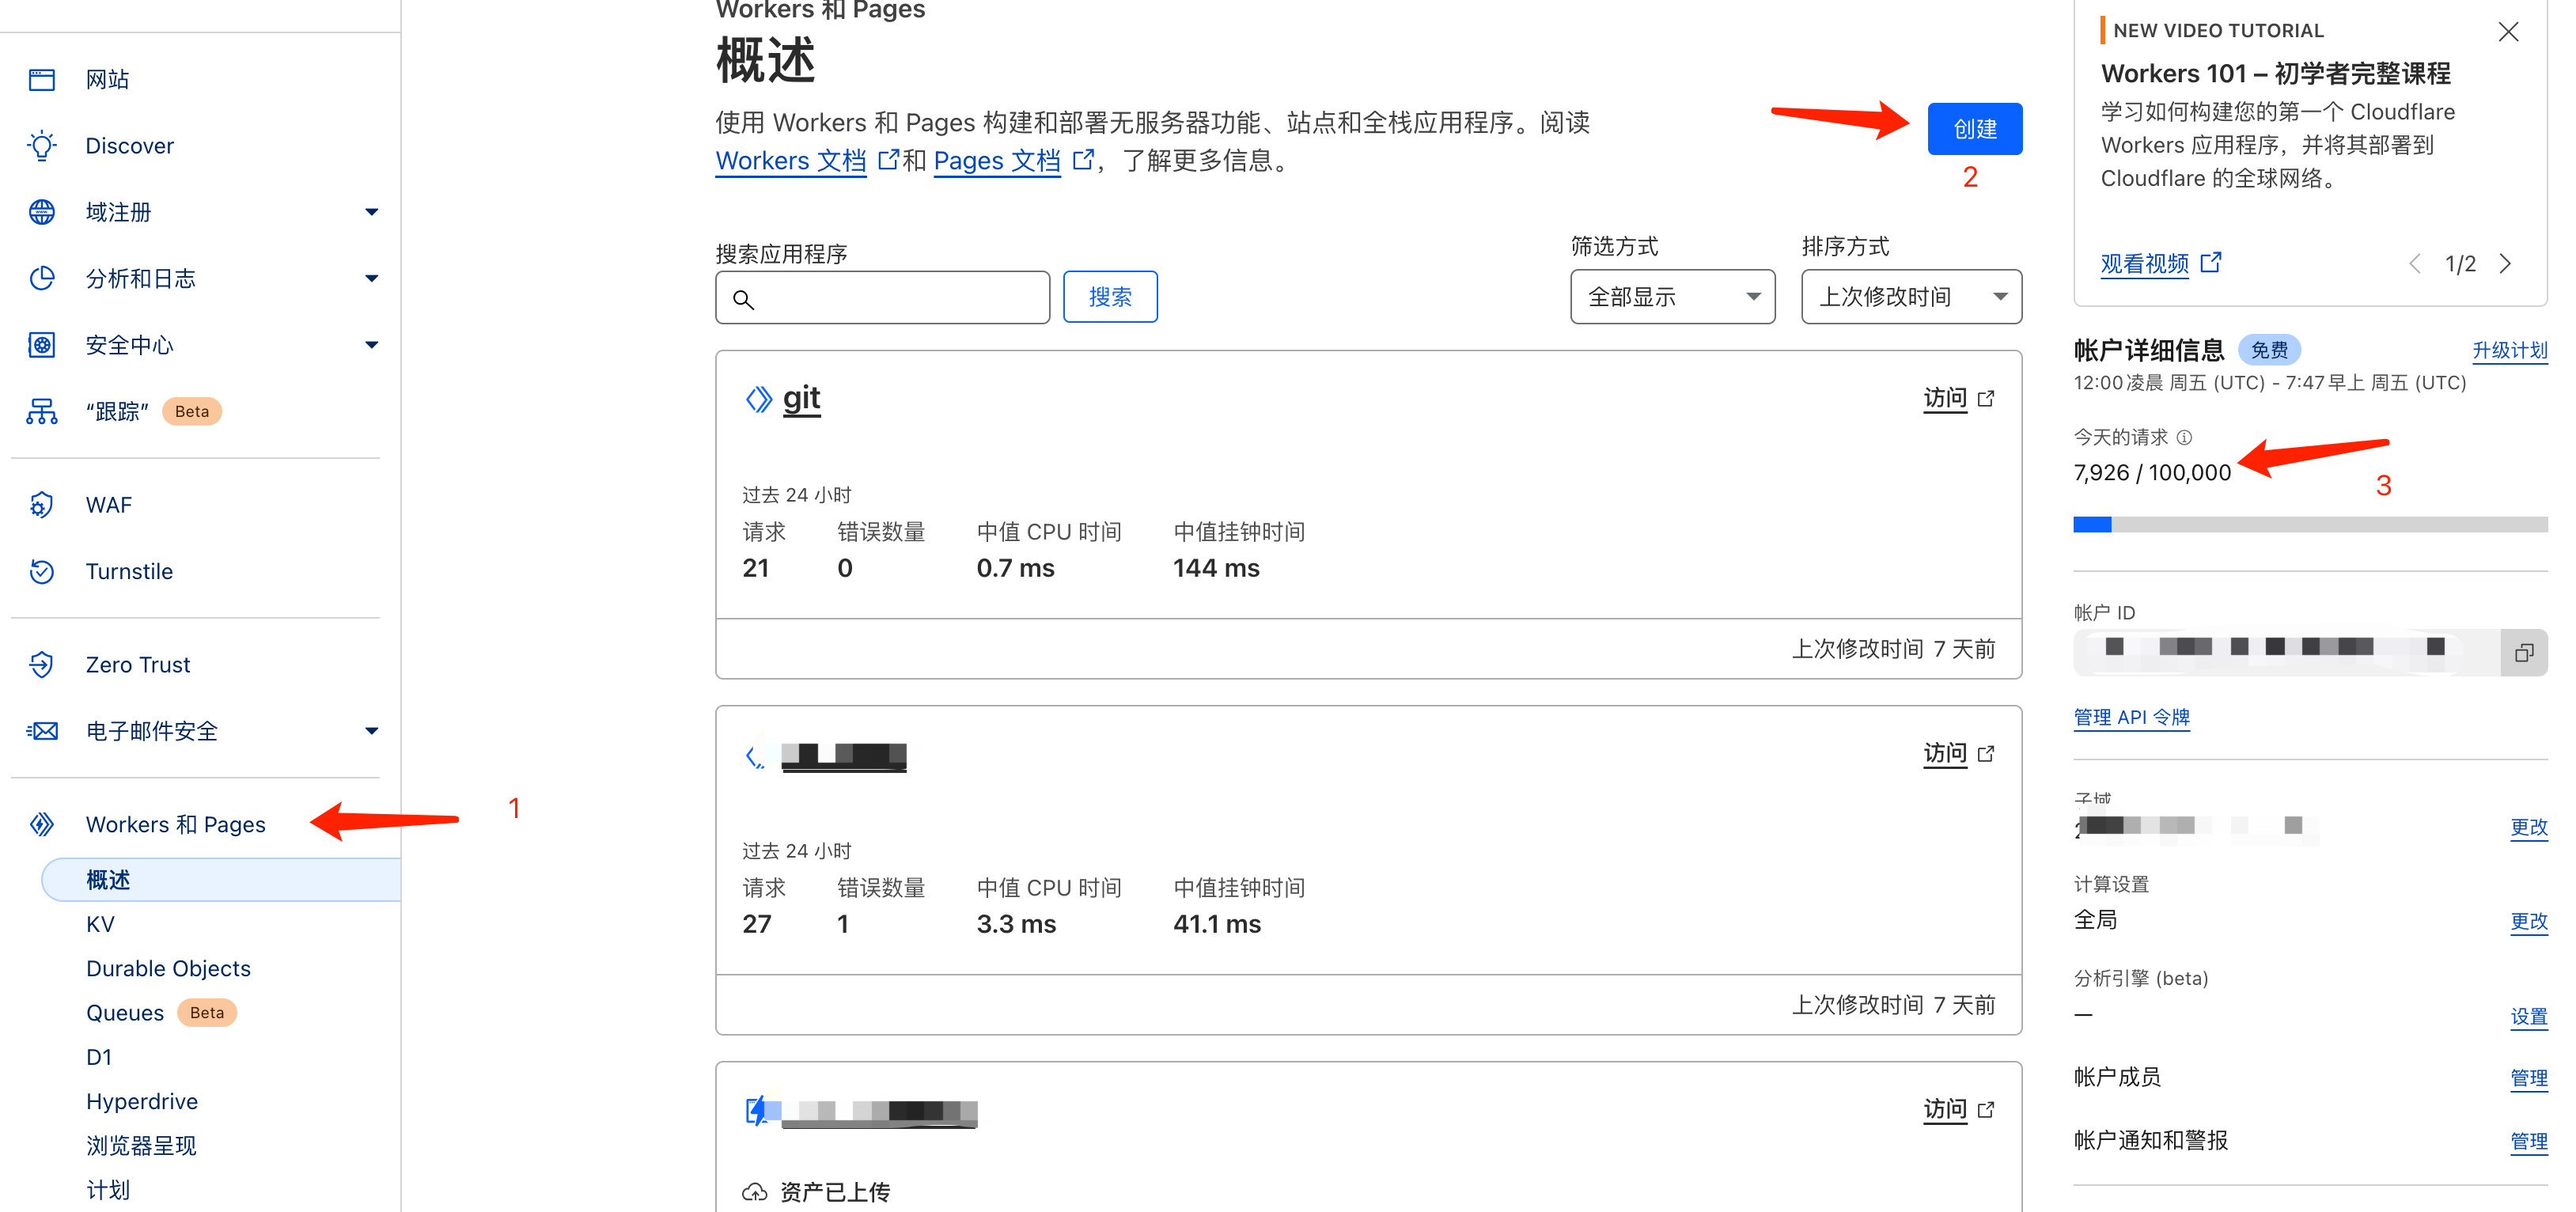The height and width of the screenshot is (1212, 2576).
Task: Expand the 分析和日志 menu arrow
Action: click(x=372, y=278)
